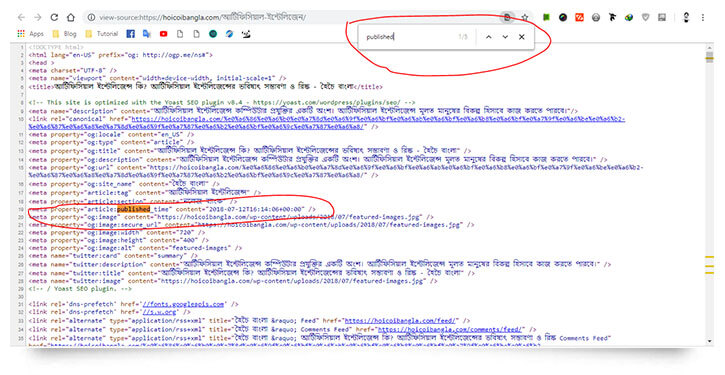Screen dimensions: 725x375
Task: Click the highlighted 'published' match in source
Action: pyautogui.click(x=134, y=209)
